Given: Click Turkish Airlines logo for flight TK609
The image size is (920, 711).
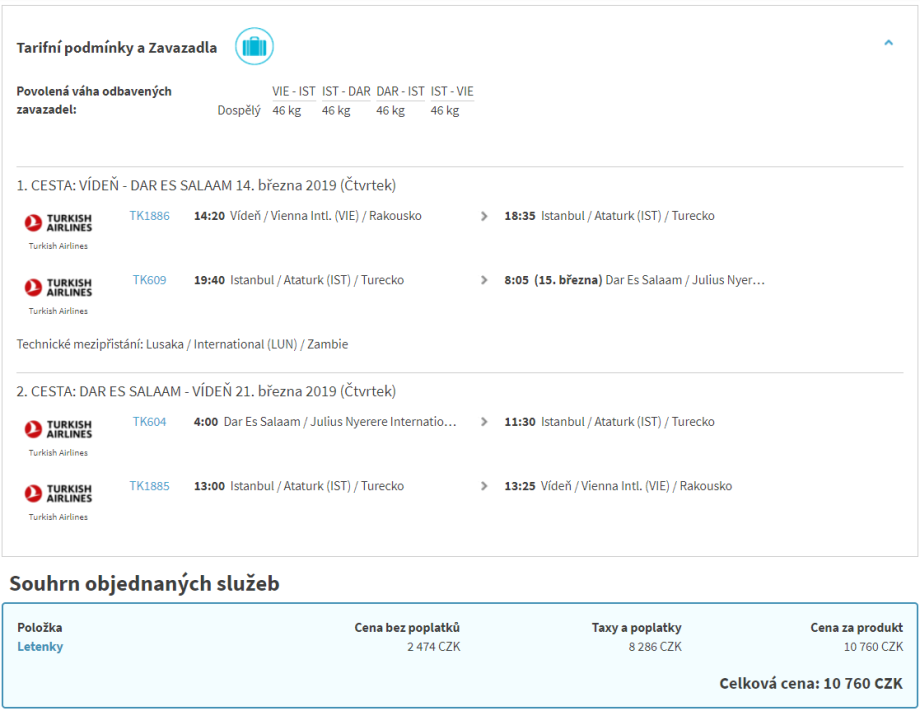Looking at the screenshot, I should [x=58, y=288].
